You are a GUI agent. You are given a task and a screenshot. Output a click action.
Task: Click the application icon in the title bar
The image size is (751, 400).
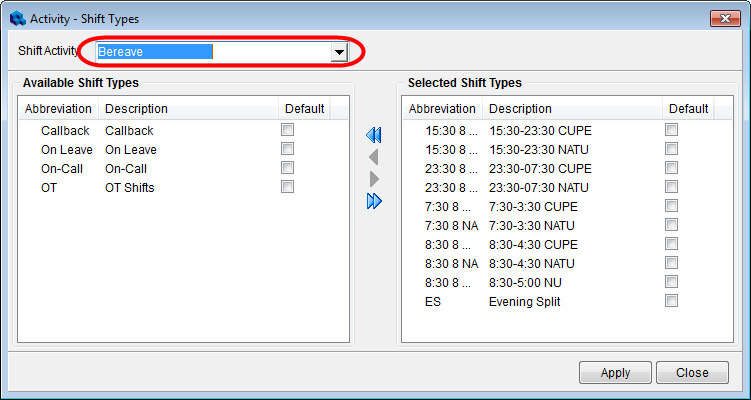point(15,18)
